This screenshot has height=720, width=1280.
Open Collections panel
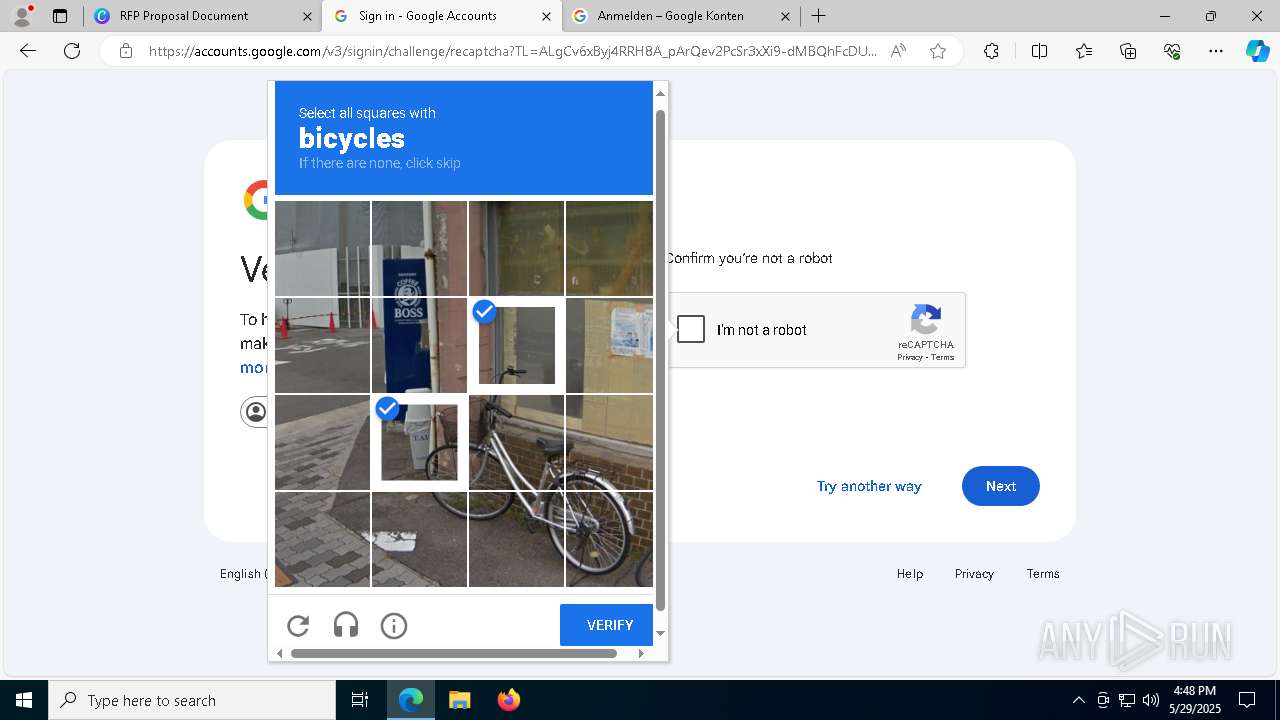[x=1128, y=51]
